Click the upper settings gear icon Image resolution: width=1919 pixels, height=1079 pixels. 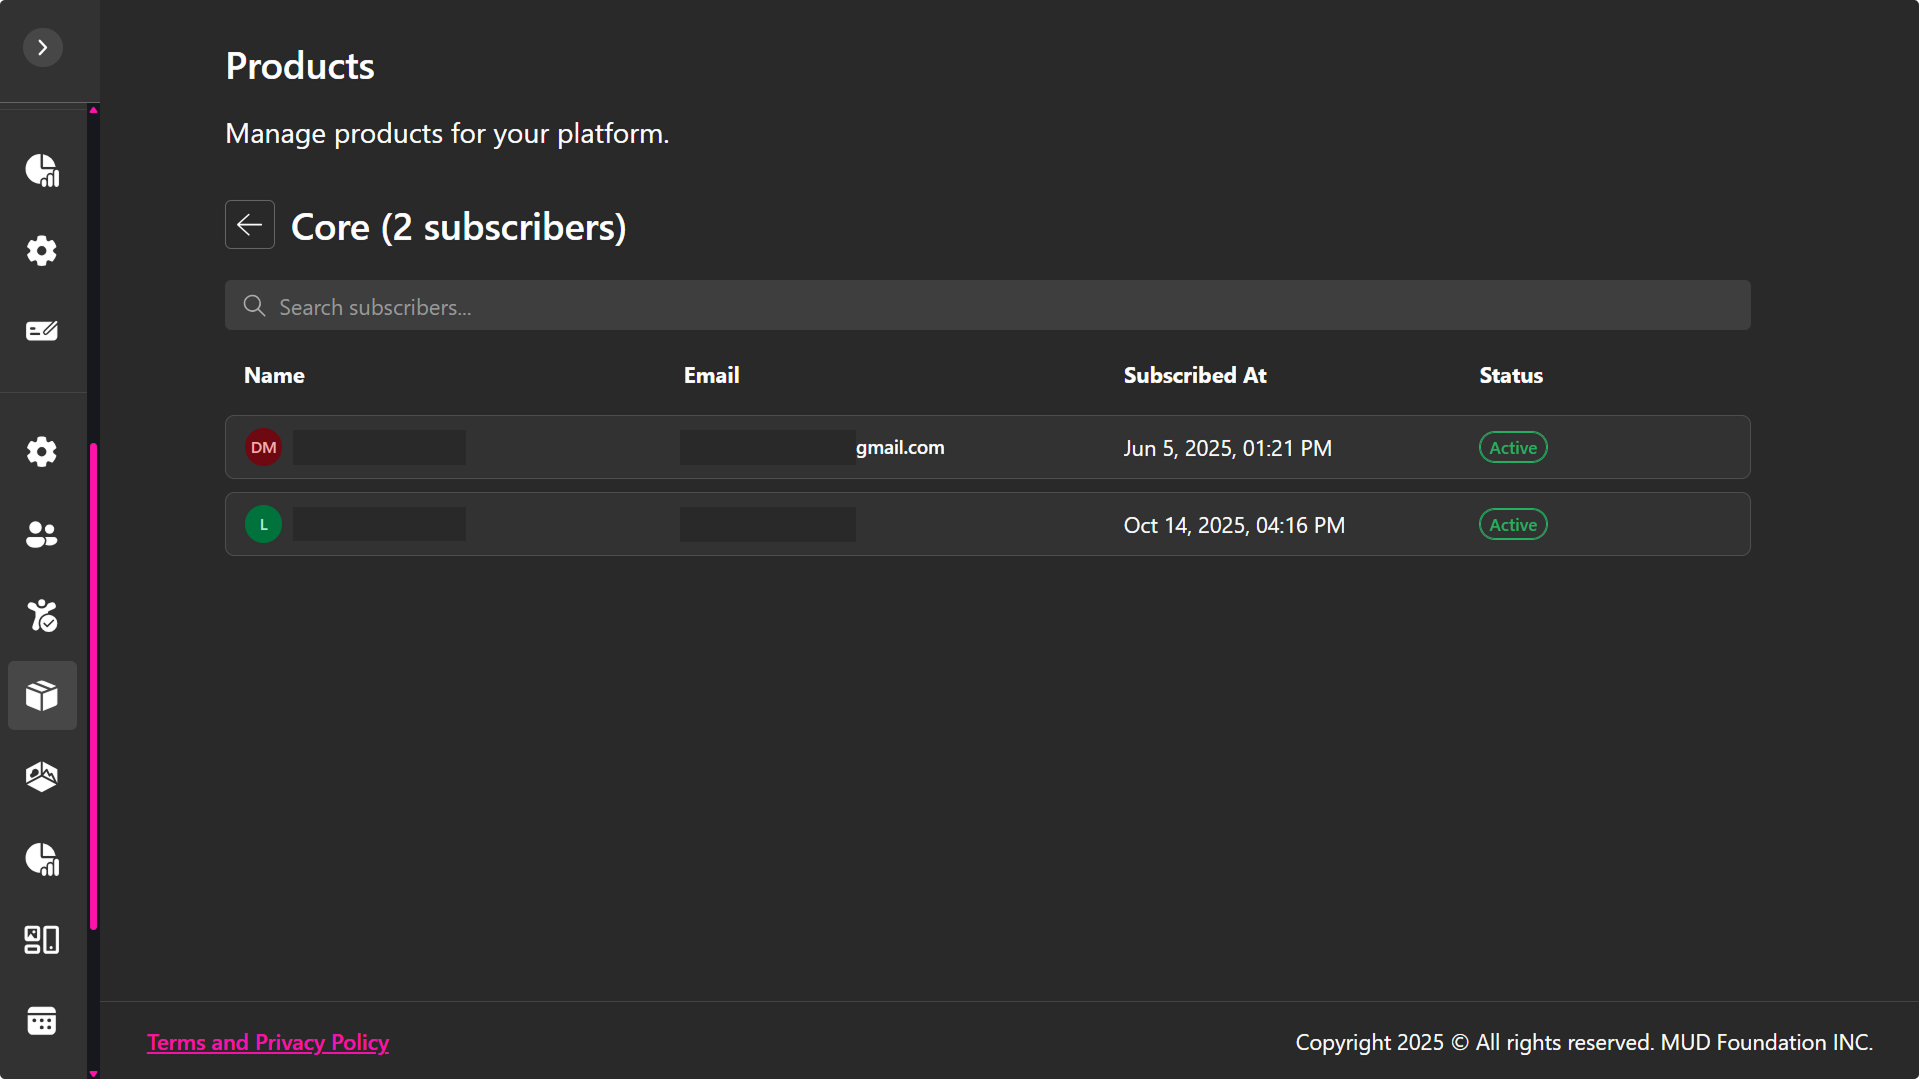[x=42, y=250]
